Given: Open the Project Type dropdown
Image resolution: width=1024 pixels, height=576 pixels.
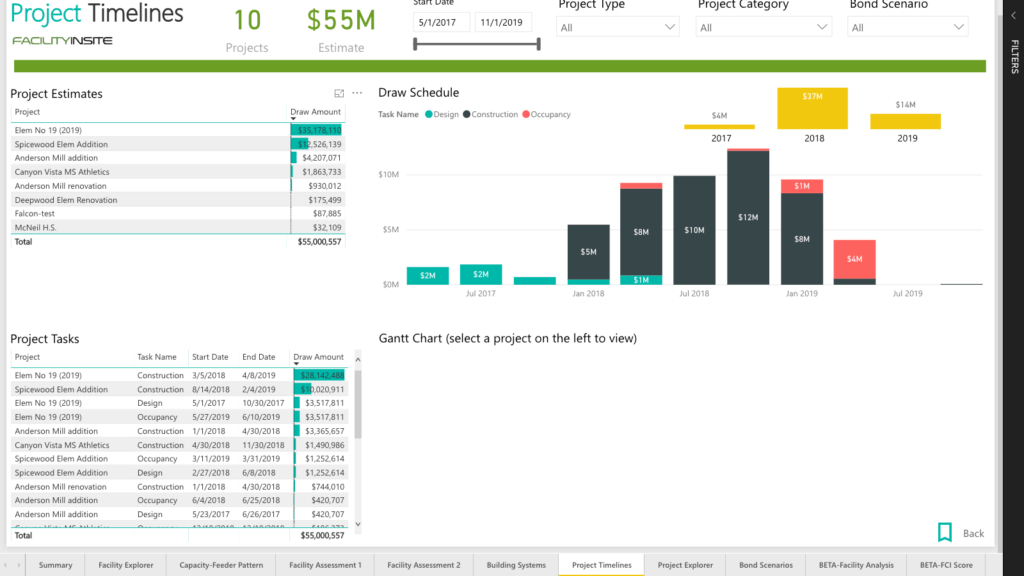Looking at the screenshot, I should (x=618, y=28).
